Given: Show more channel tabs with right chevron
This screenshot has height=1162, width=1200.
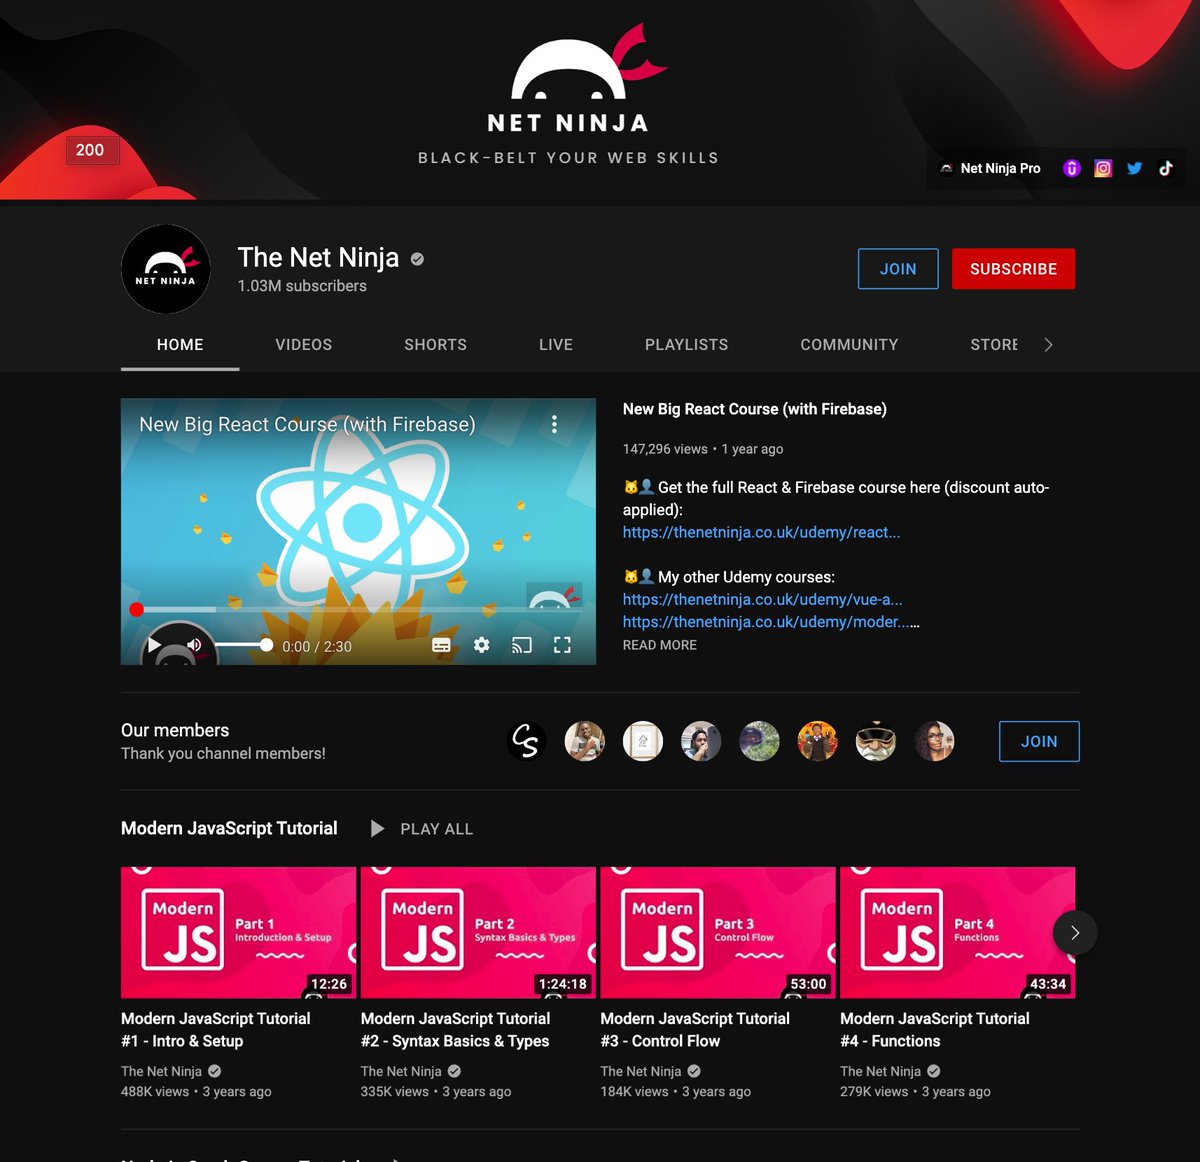Looking at the screenshot, I should tap(1048, 344).
